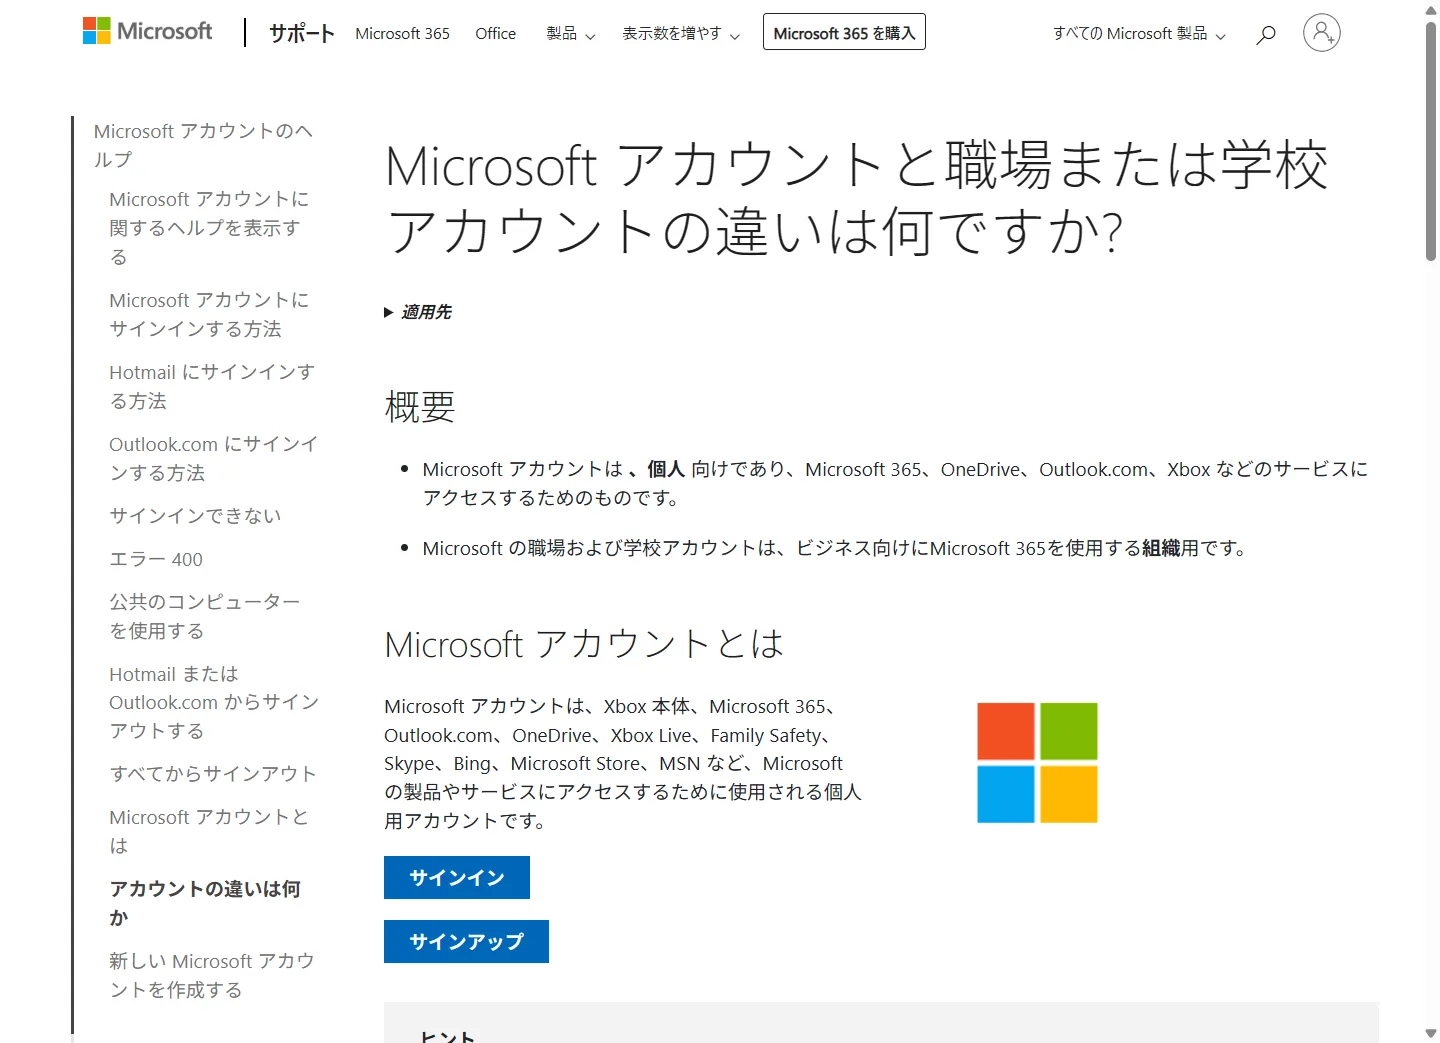The image size is (1440, 1043).
Task: Open Office in top navigation
Action: coord(495,33)
